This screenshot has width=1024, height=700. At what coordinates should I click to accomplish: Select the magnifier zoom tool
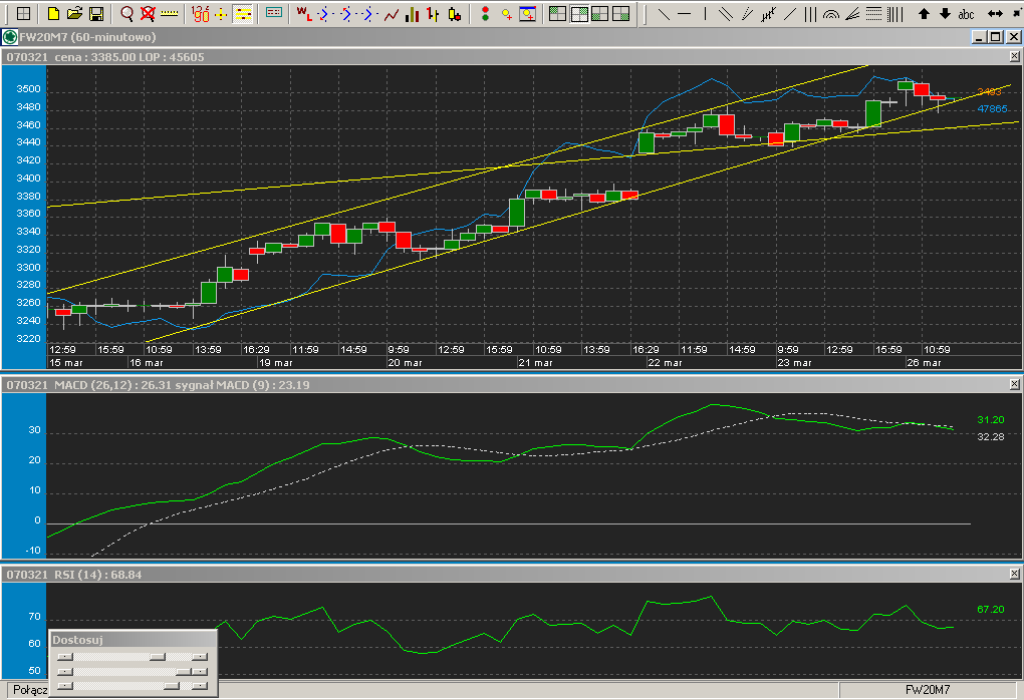(x=127, y=14)
